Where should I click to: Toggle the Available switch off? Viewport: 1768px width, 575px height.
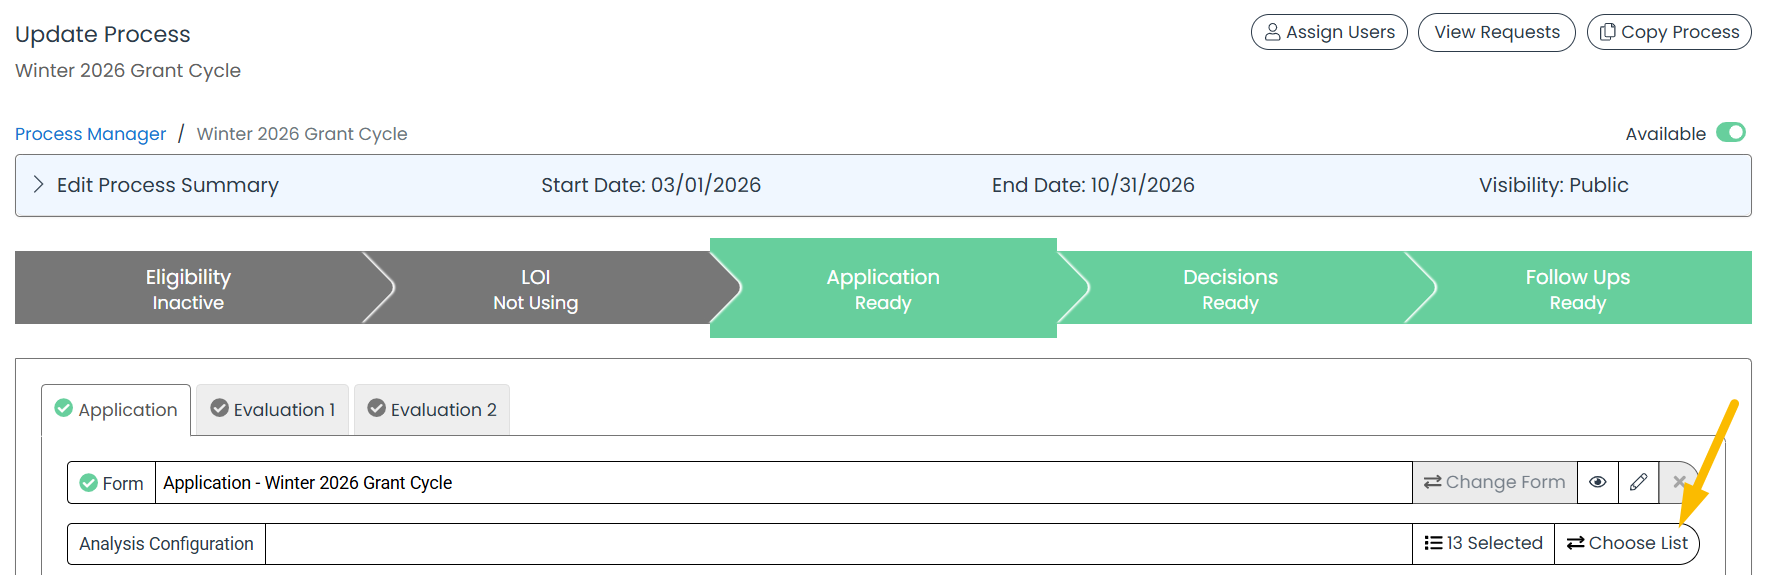coord(1731,132)
